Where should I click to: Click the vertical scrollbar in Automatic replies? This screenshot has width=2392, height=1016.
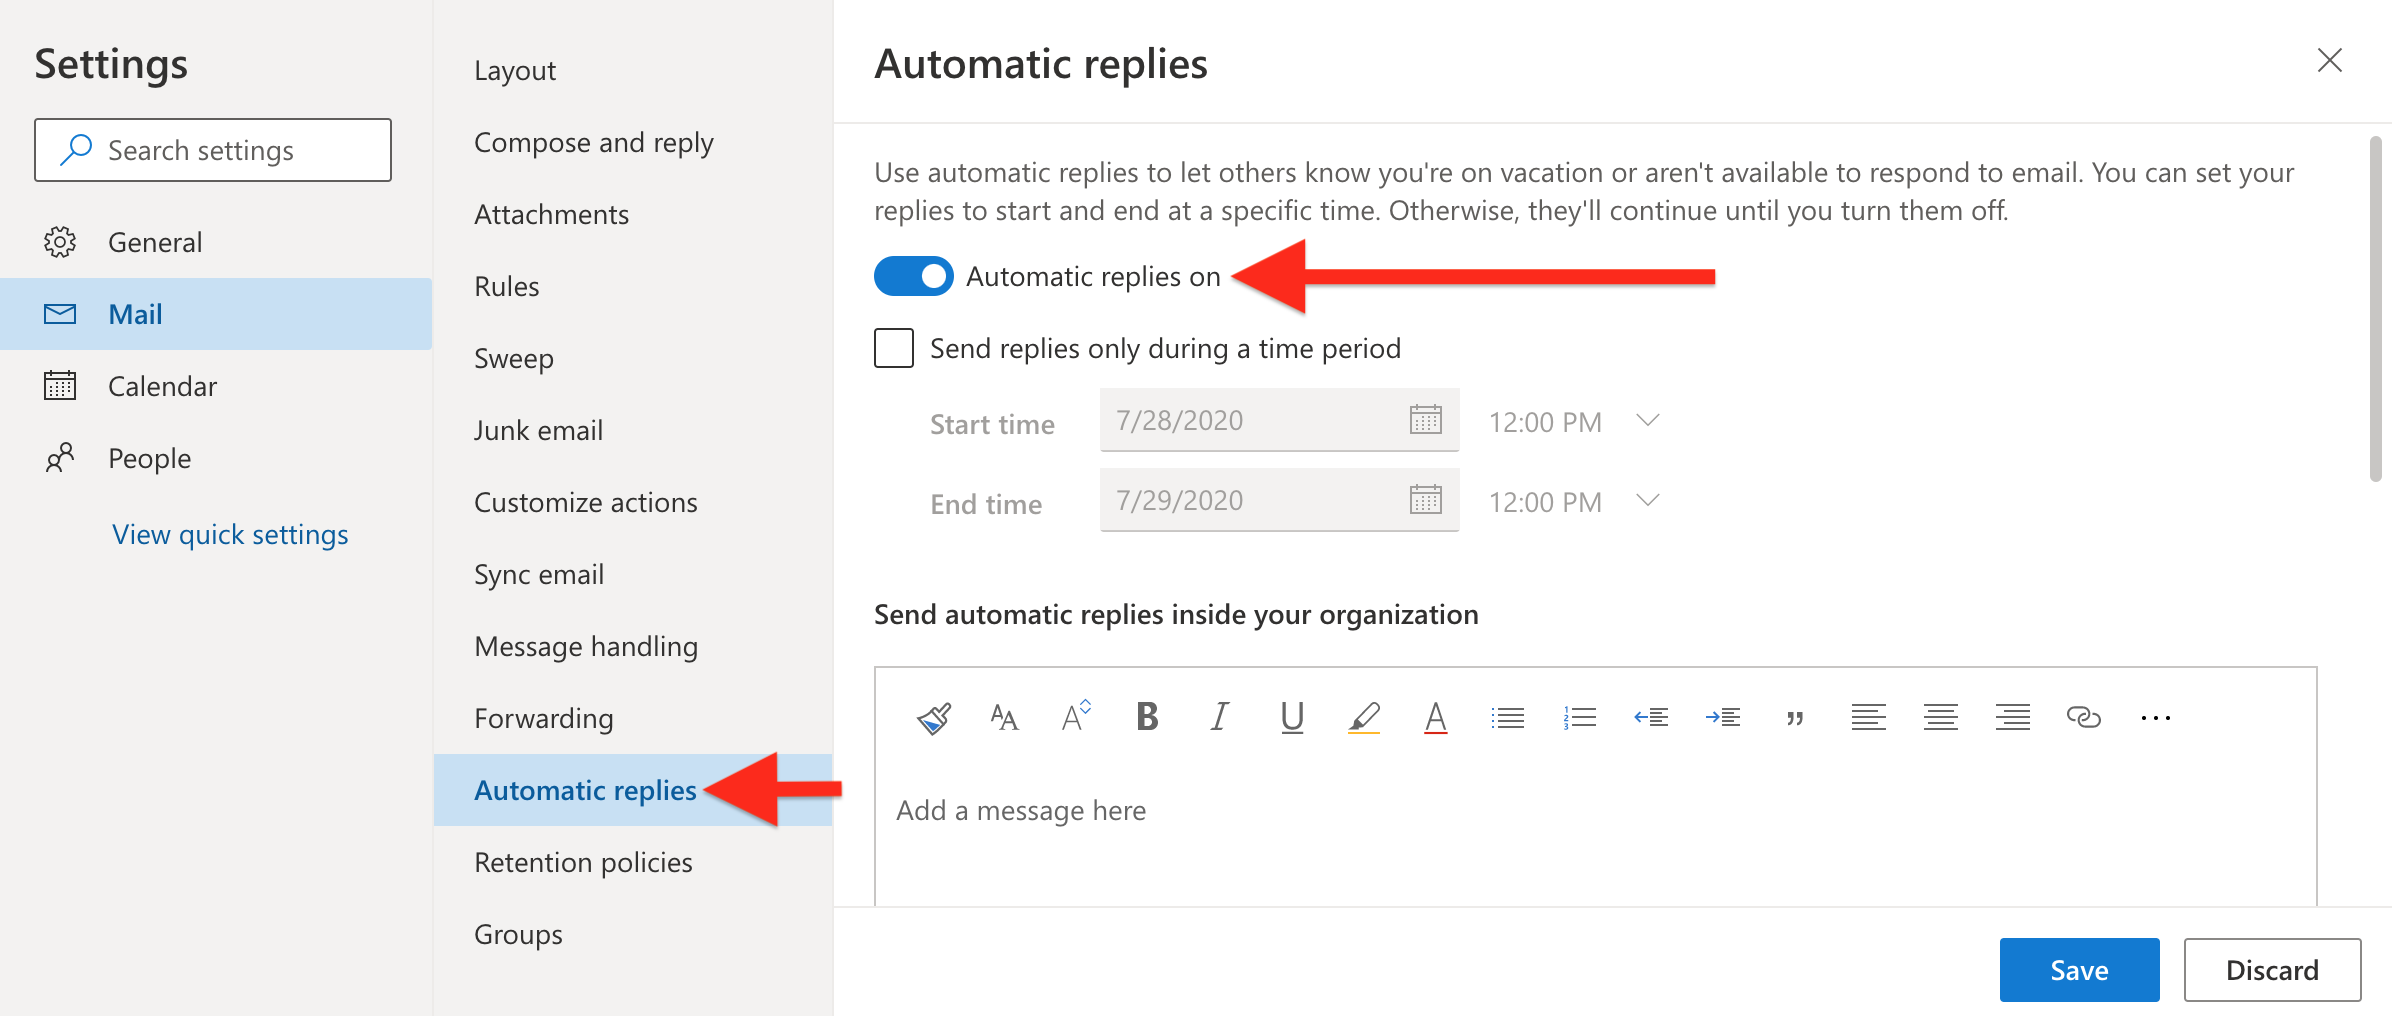pyautogui.click(x=2376, y=310)
